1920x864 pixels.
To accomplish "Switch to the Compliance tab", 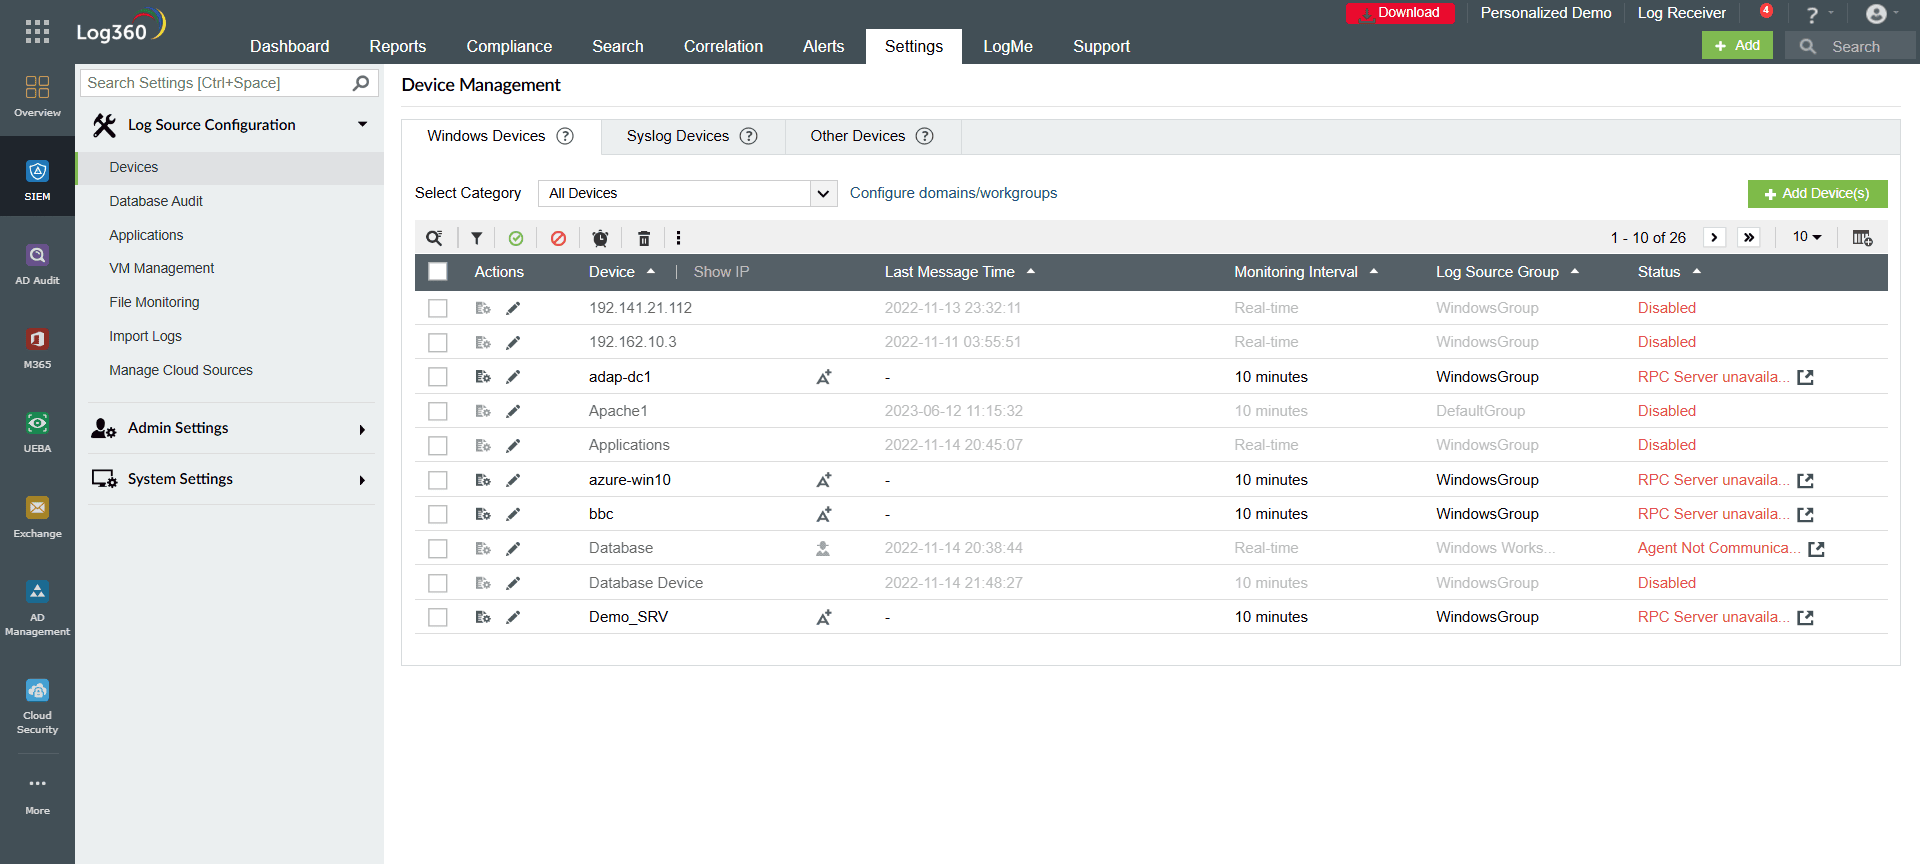I will coord(509,46).
